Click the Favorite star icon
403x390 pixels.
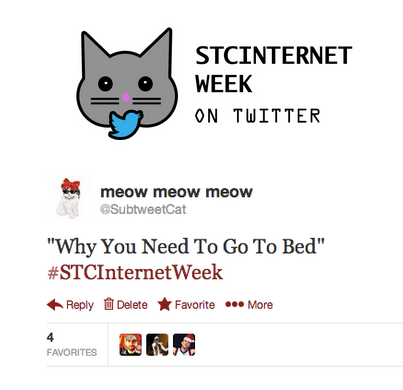(164, 304)
